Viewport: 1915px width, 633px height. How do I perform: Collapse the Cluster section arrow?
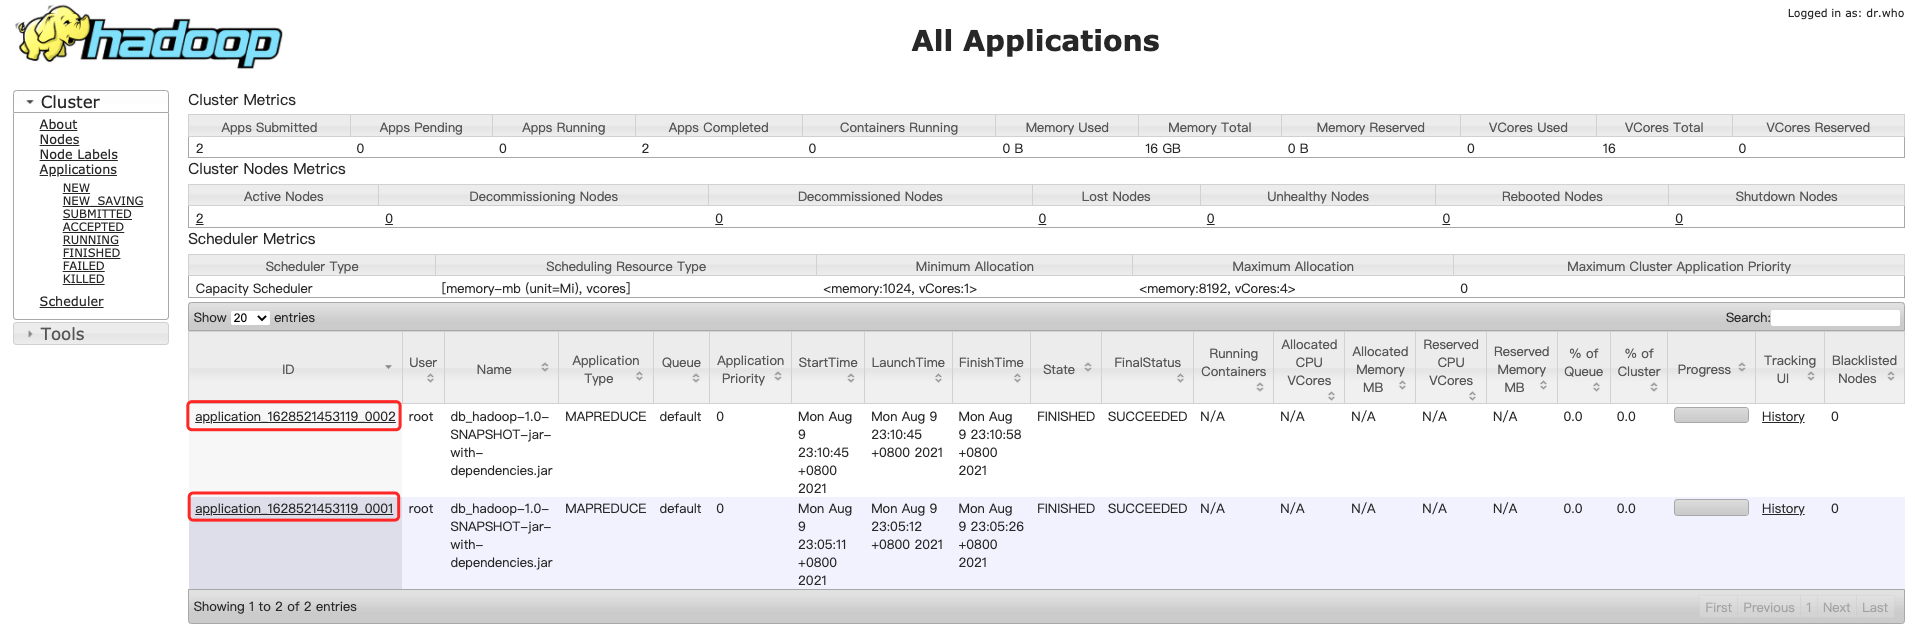[x=30, y=102]
